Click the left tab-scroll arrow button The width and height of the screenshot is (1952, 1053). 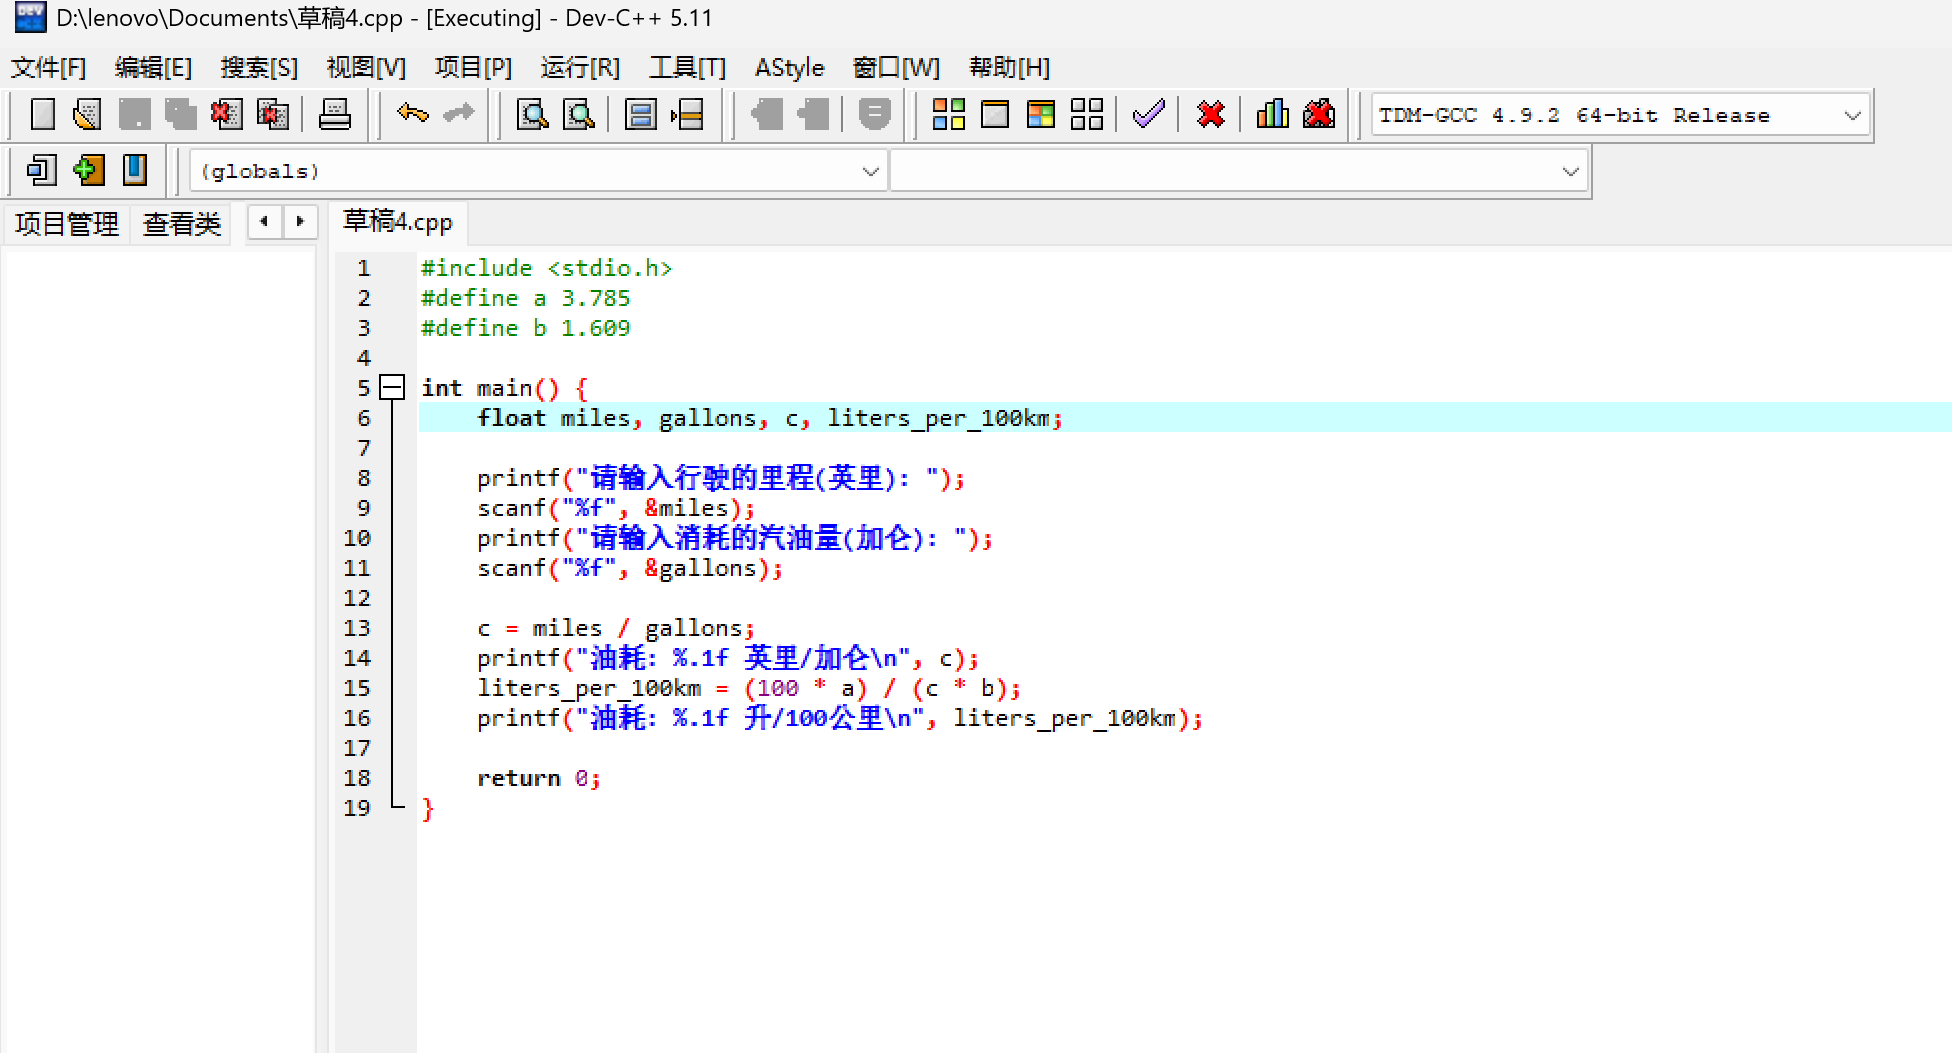[x=264, y=222]
